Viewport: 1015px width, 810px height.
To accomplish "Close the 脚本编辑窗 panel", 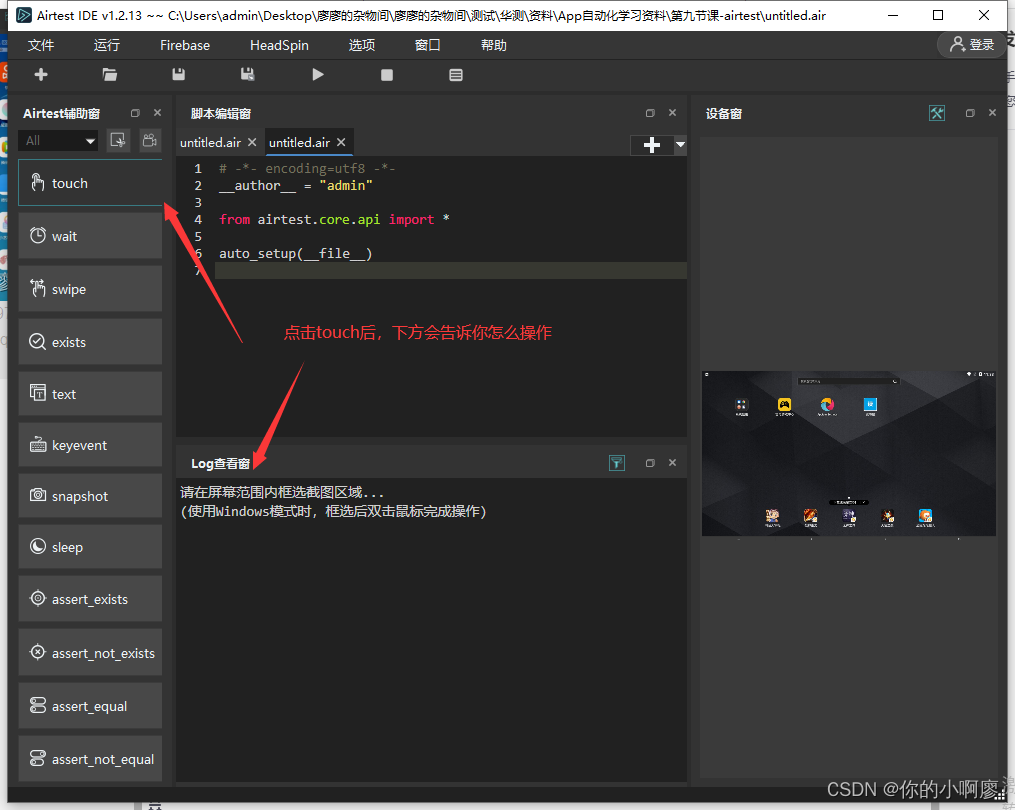I will 673,113.
